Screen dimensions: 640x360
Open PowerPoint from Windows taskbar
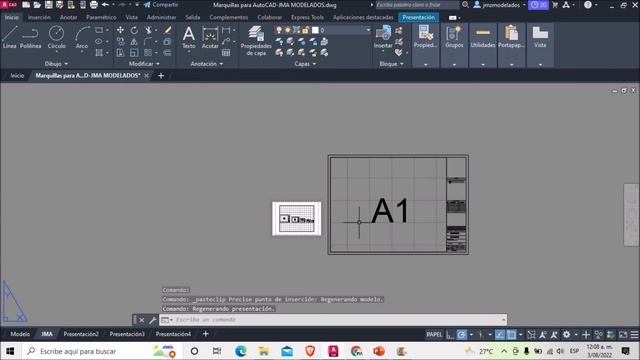click(379, 351)
